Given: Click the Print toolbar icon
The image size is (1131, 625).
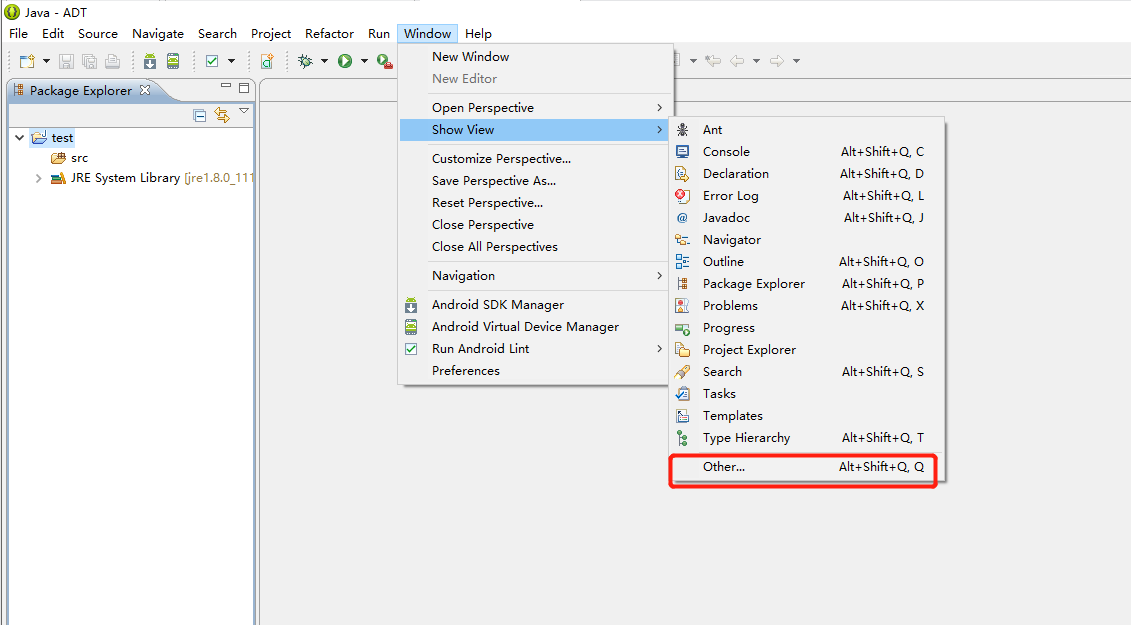Looking at the screenshot, I should point(113,61).
